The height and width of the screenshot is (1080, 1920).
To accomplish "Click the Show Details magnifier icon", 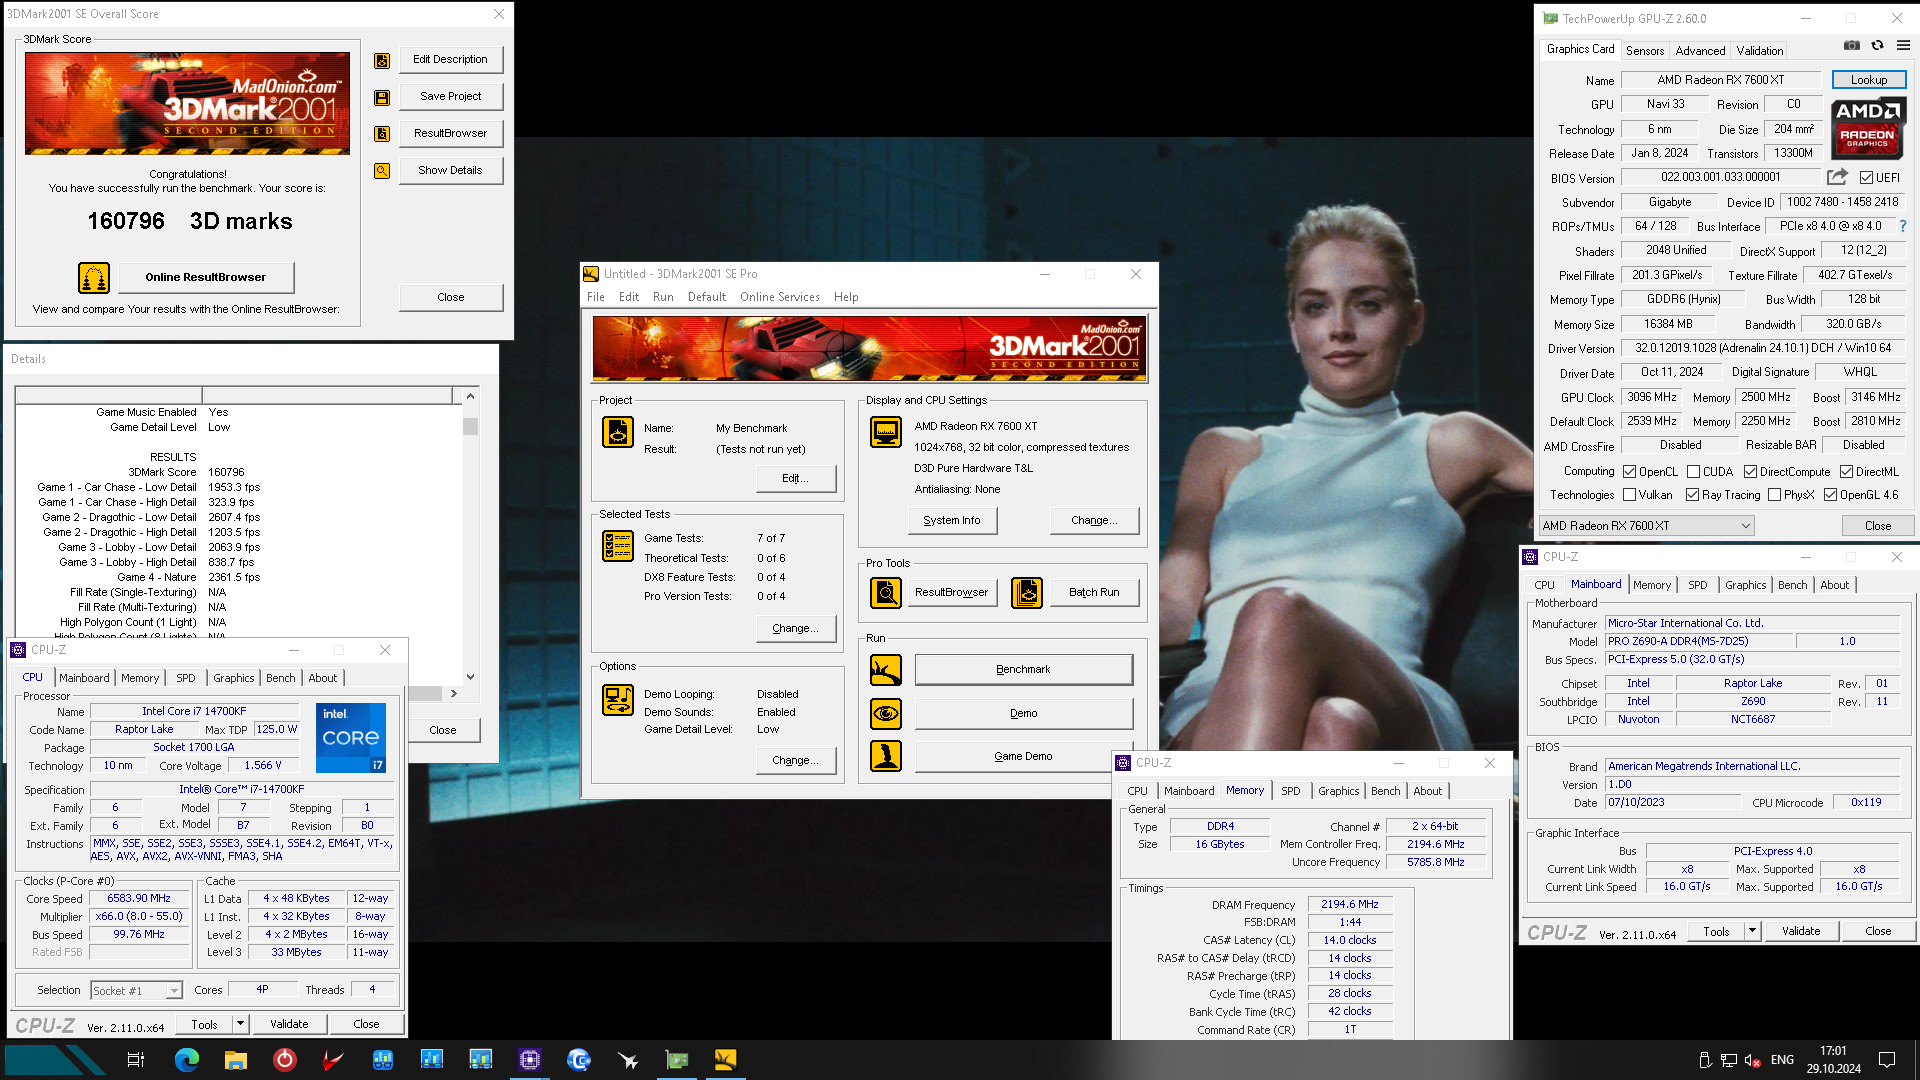I will click(x=382, y=171).
